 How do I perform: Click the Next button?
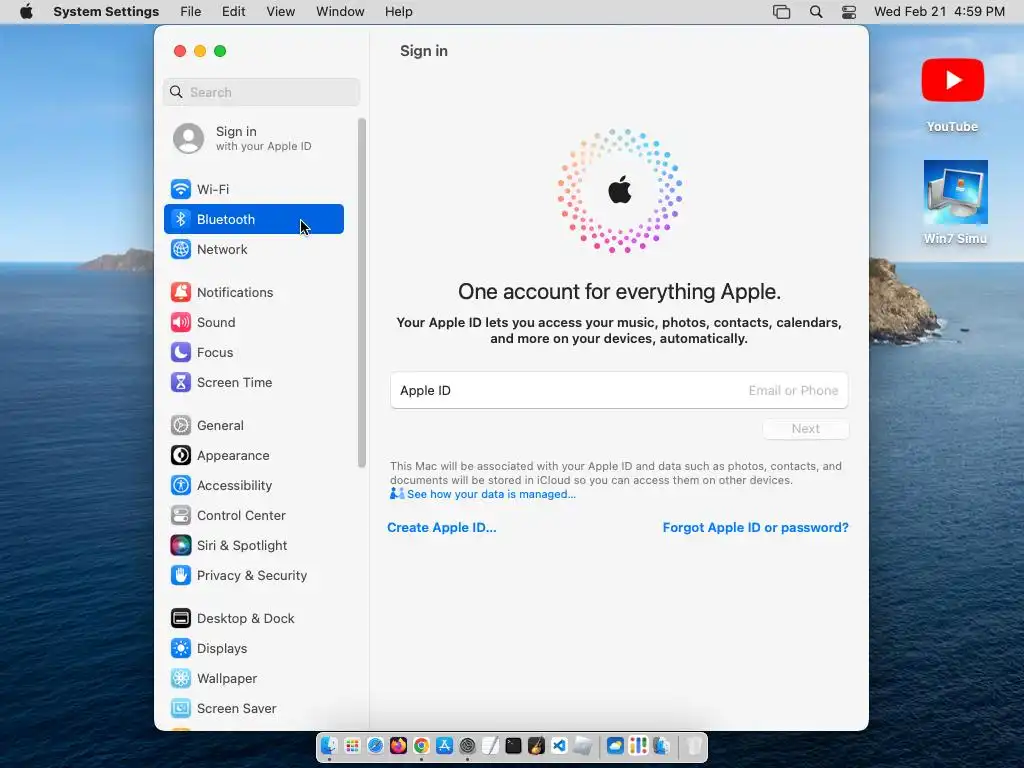coord(806,429)
